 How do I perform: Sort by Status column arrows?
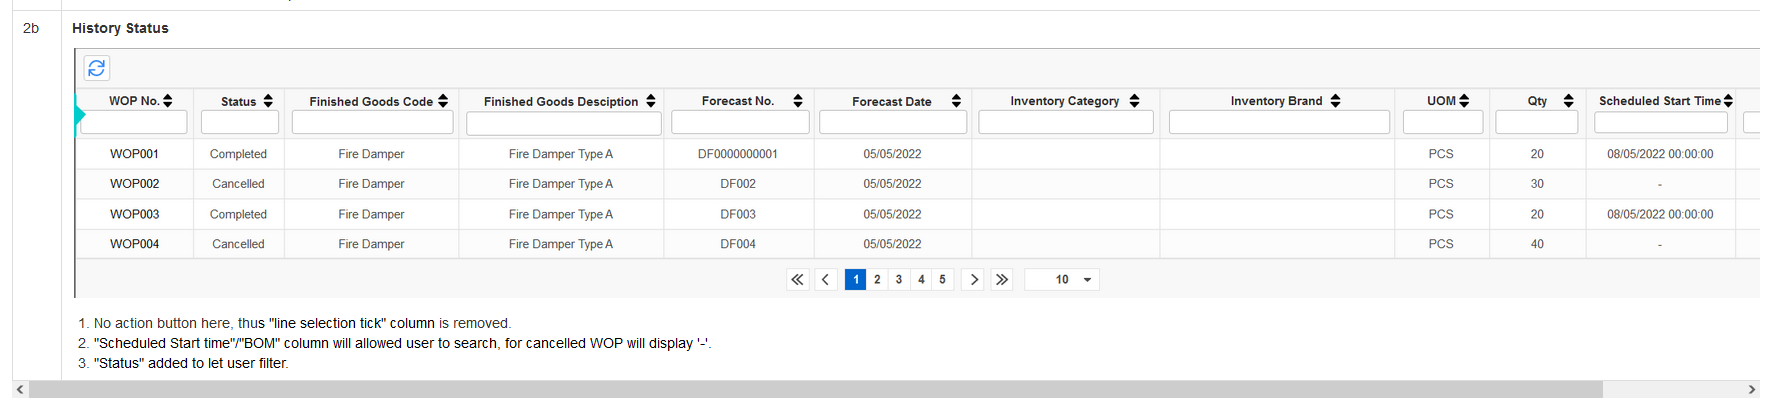268,101
